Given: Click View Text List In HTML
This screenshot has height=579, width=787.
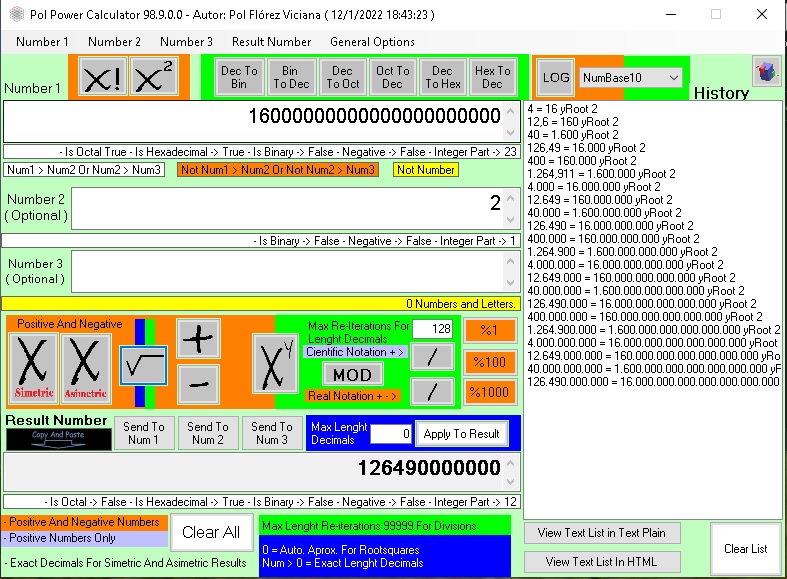Looking at the screenshot, I should point(602,562).
